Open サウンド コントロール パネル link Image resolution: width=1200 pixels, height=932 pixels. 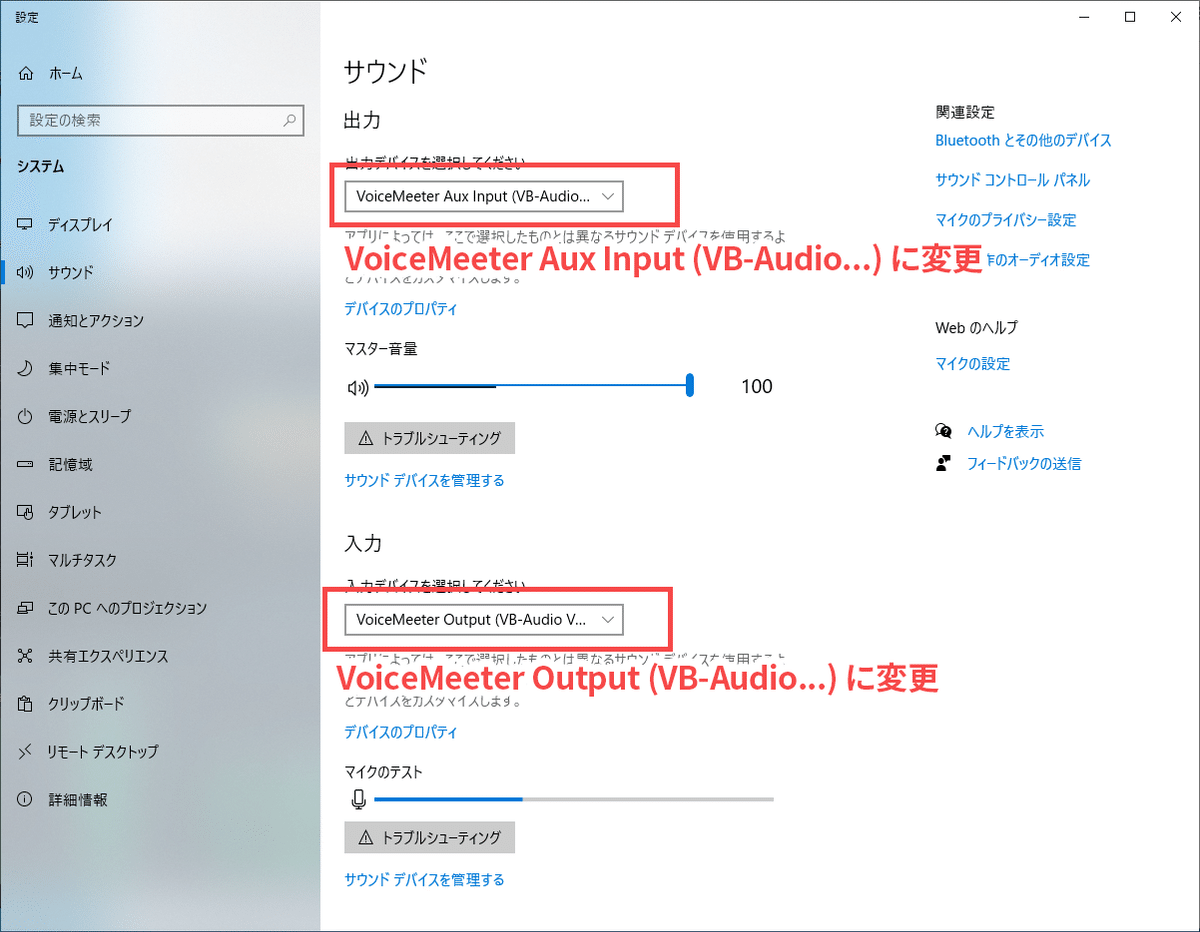pos(1012,180)
